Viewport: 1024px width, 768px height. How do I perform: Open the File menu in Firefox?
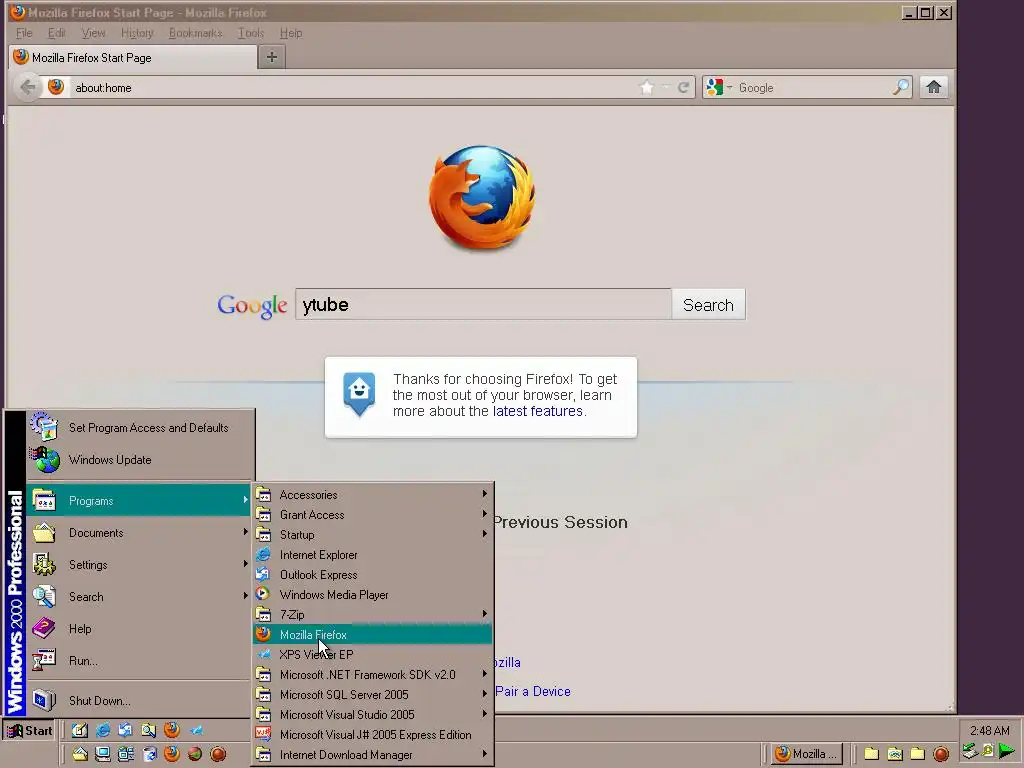[x=24, y=33]
